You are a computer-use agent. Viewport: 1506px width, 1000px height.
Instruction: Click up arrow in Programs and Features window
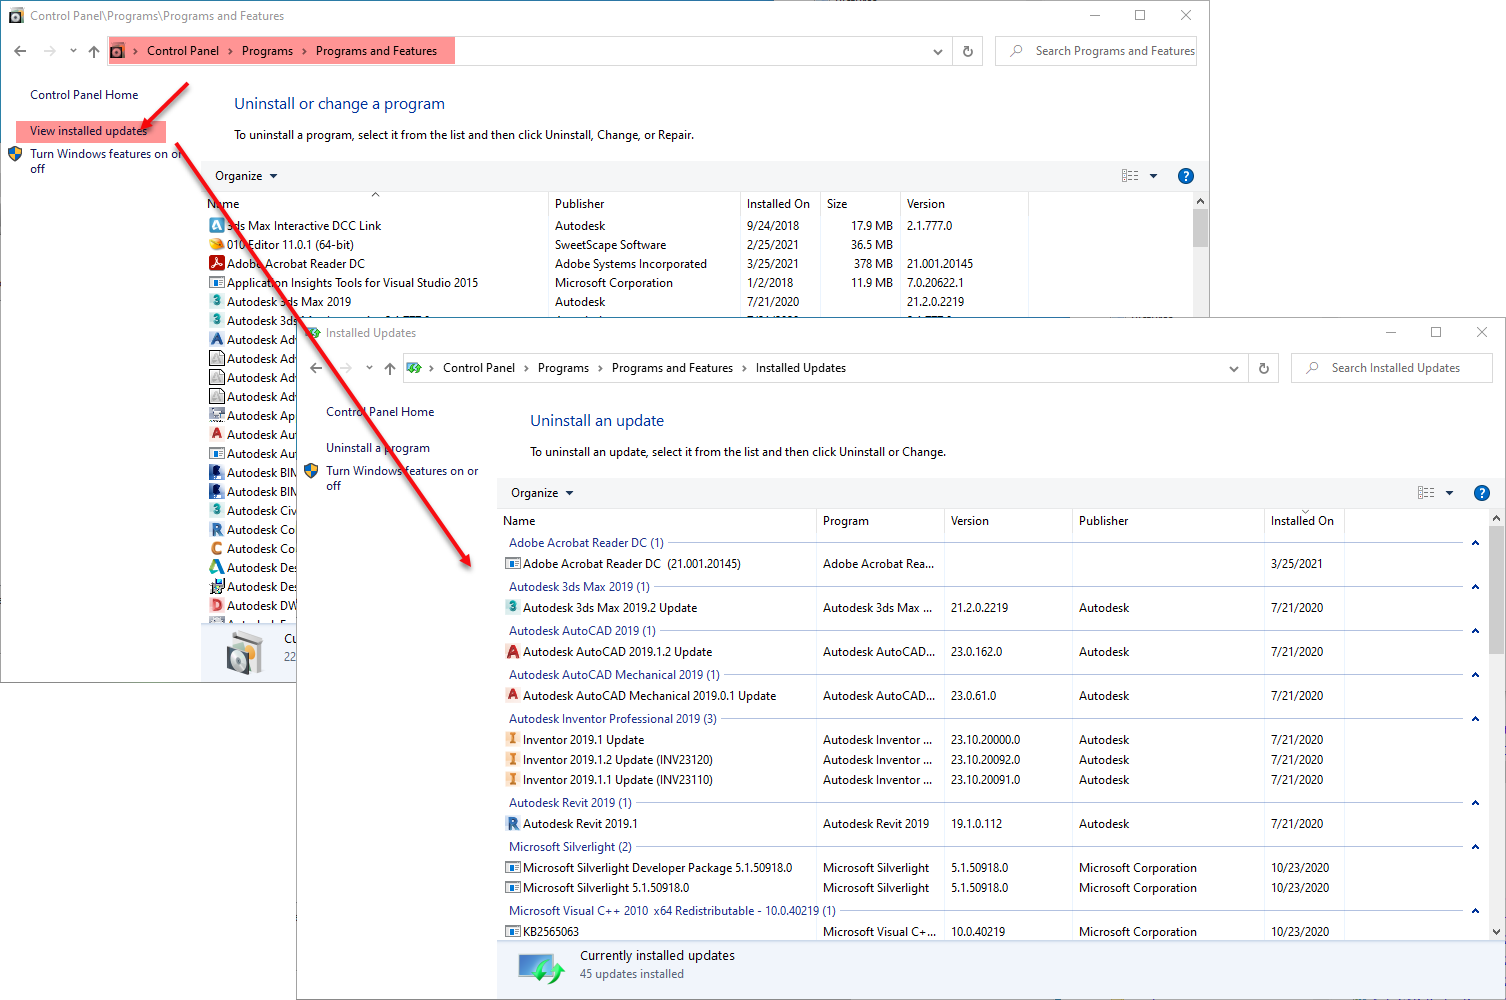point(94,51)
